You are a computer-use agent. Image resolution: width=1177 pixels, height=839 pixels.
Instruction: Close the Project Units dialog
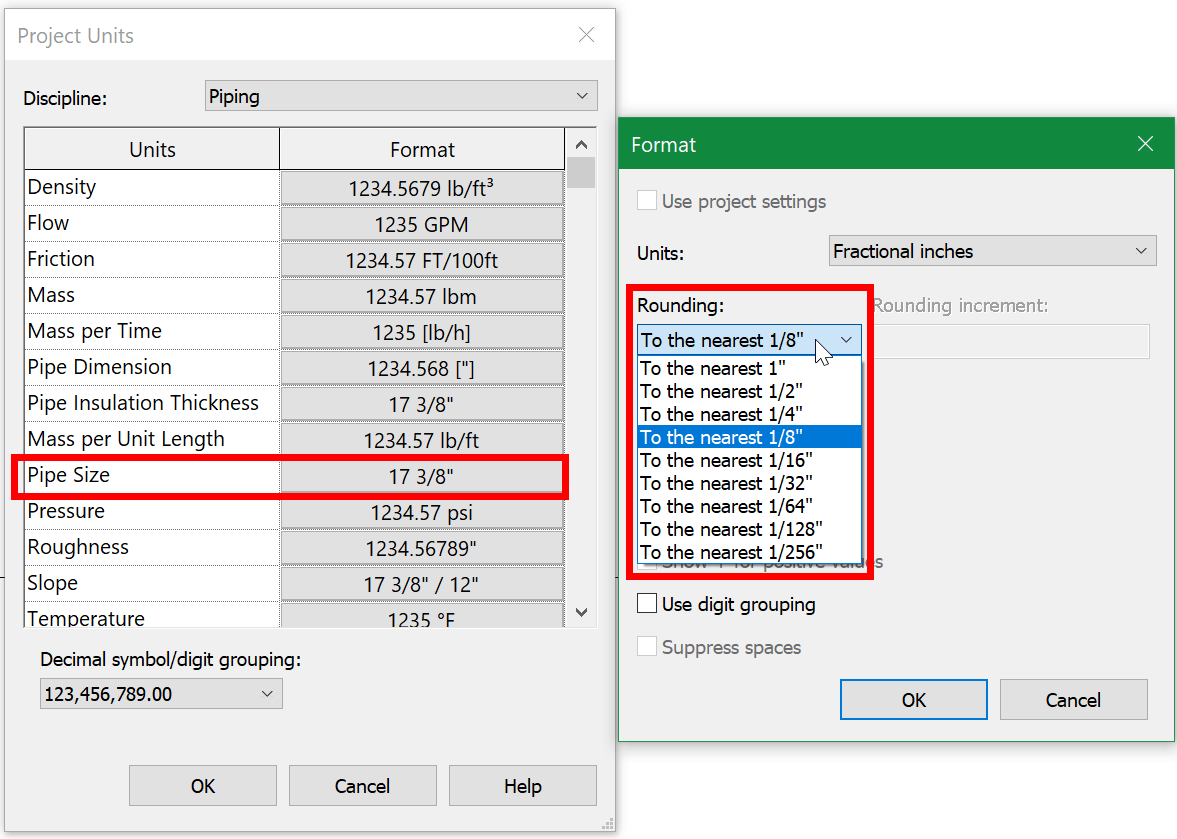[586, 35]
